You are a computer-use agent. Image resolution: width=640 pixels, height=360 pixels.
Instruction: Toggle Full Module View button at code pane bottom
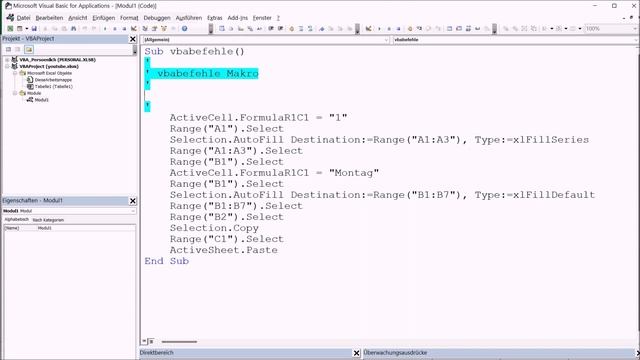[151, 341]
